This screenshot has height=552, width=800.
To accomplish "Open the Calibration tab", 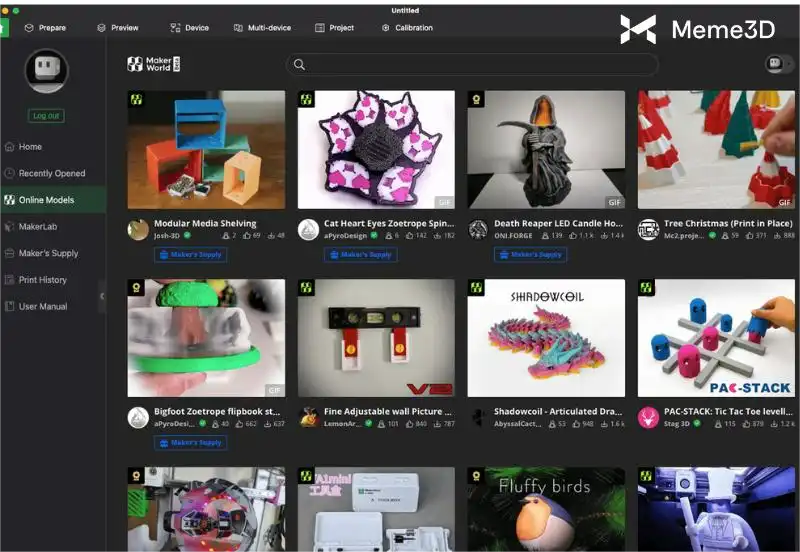I will (407, 28).
